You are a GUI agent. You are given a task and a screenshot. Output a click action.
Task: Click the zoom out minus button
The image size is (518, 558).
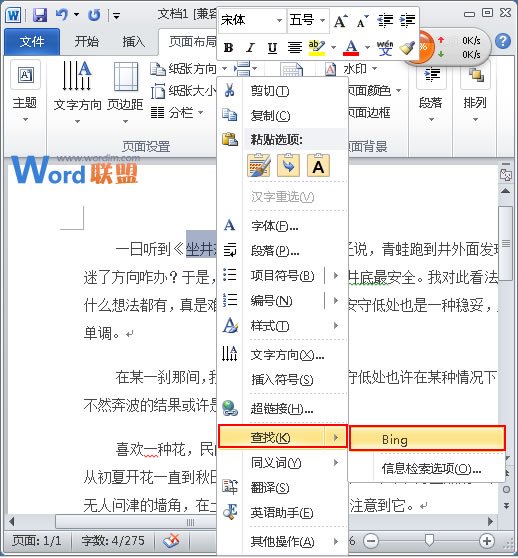pos(371,541)
